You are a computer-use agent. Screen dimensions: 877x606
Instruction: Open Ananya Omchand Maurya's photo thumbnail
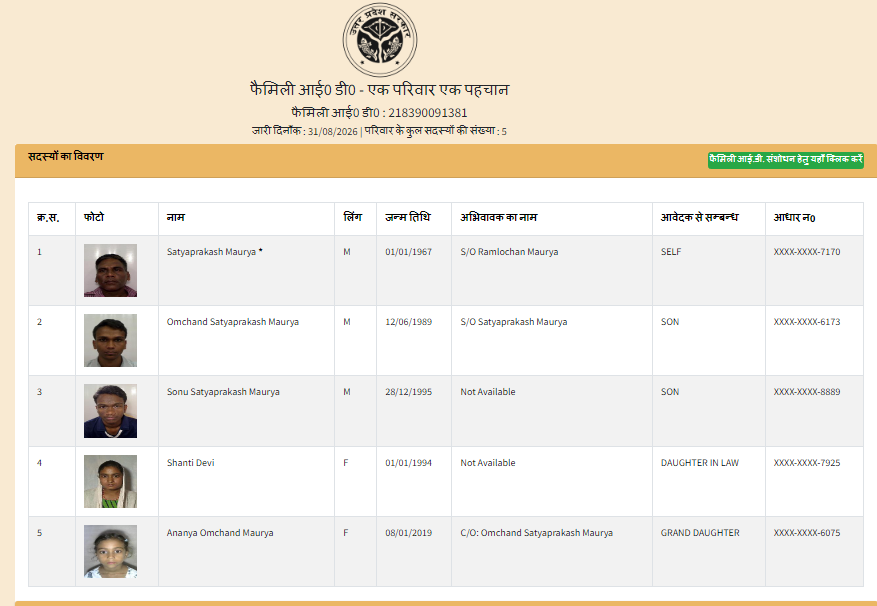110,551
